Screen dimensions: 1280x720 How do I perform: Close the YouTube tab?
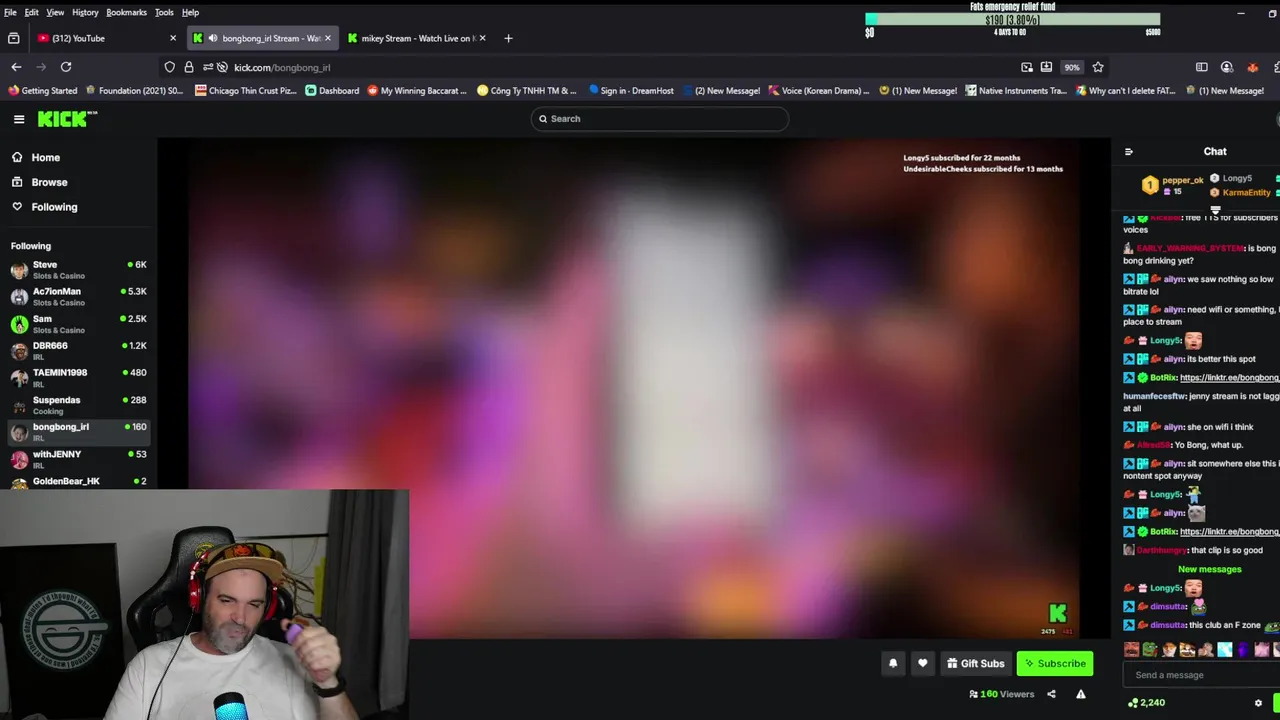coord(173,38)
